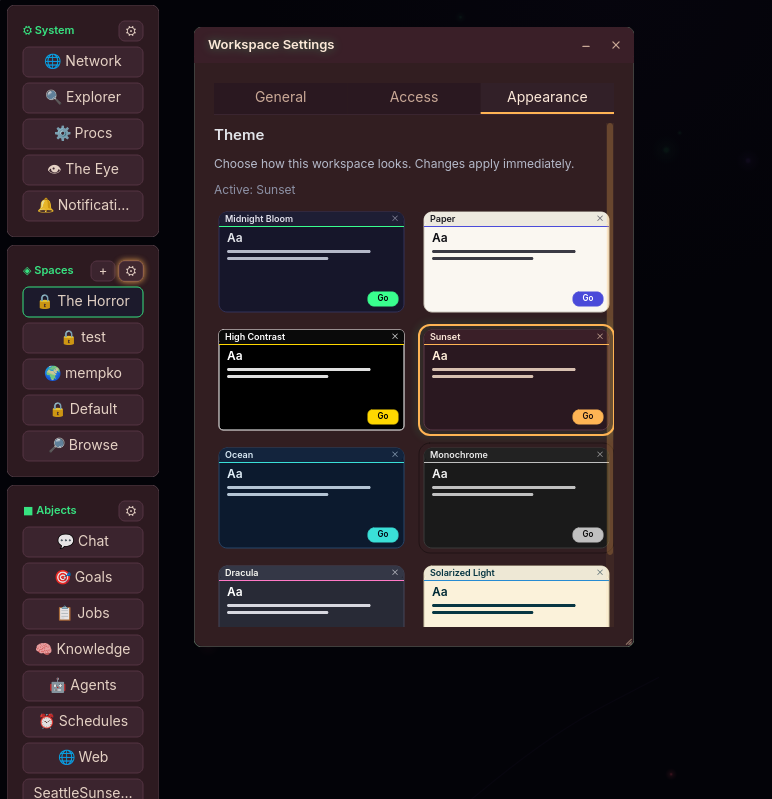Click the theme list scrollbar
This screenshot has height=799, width=772.
point(610,339)
